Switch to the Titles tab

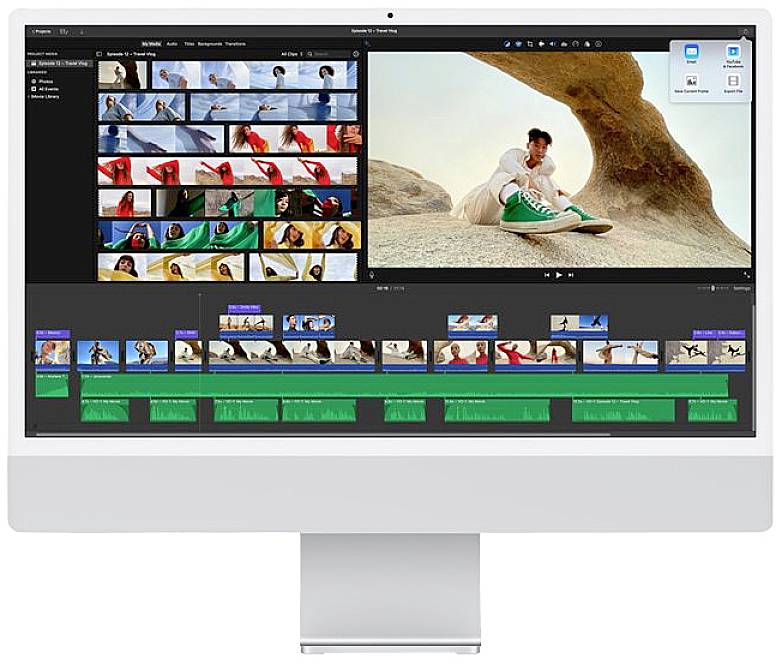pos(189,44)
